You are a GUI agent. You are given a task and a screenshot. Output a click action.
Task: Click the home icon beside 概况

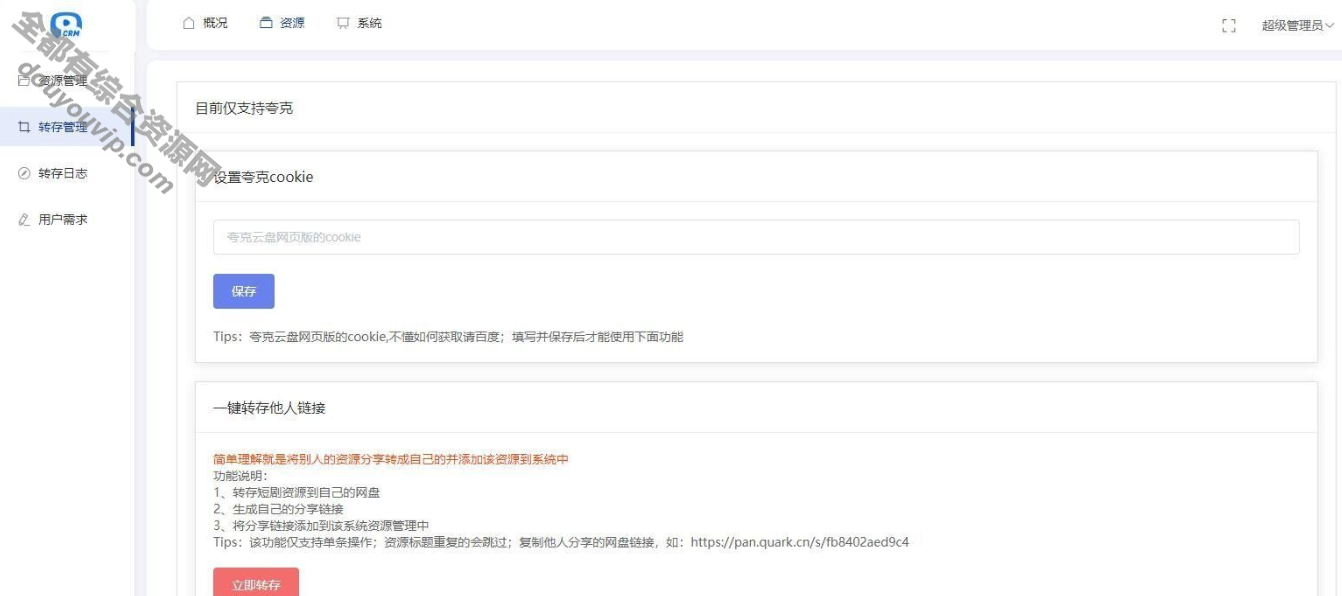(189, 23)
